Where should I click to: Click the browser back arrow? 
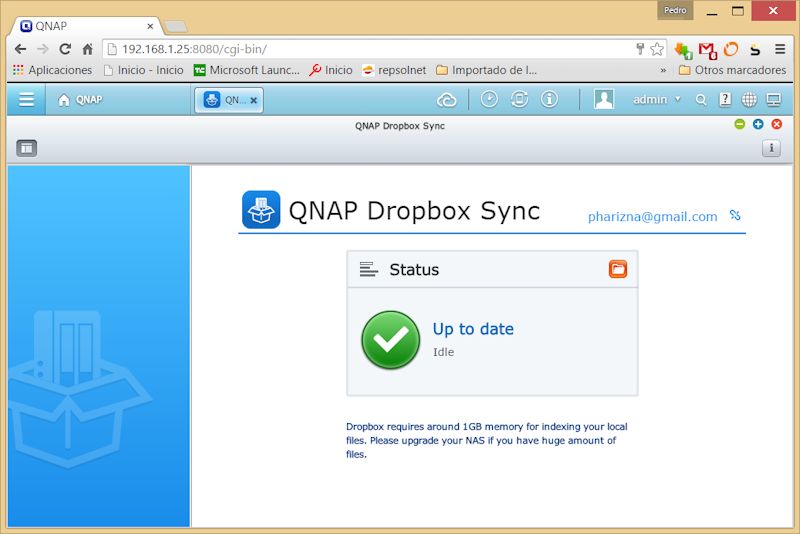(20, 49)
